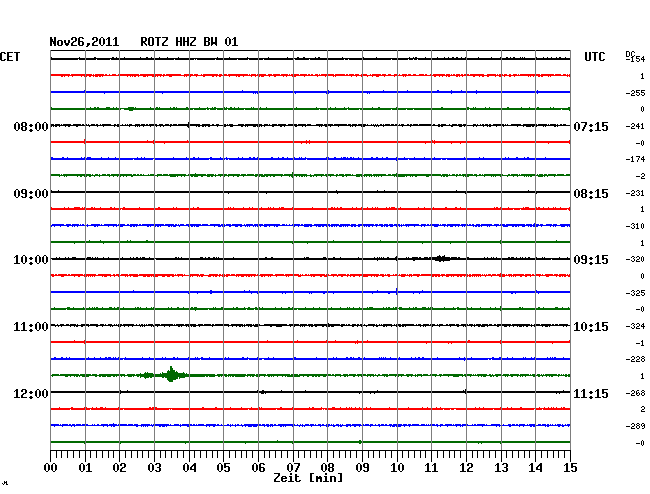Click the DC offset value -154

[x=635, y=59]
